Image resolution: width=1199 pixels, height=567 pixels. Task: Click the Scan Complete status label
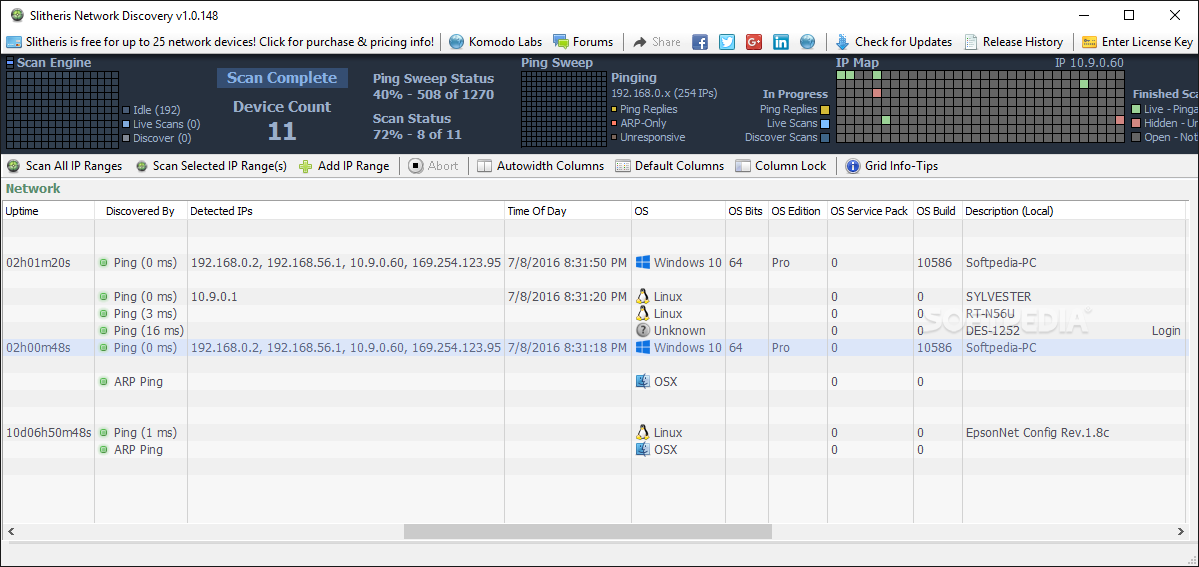point(282,78)
